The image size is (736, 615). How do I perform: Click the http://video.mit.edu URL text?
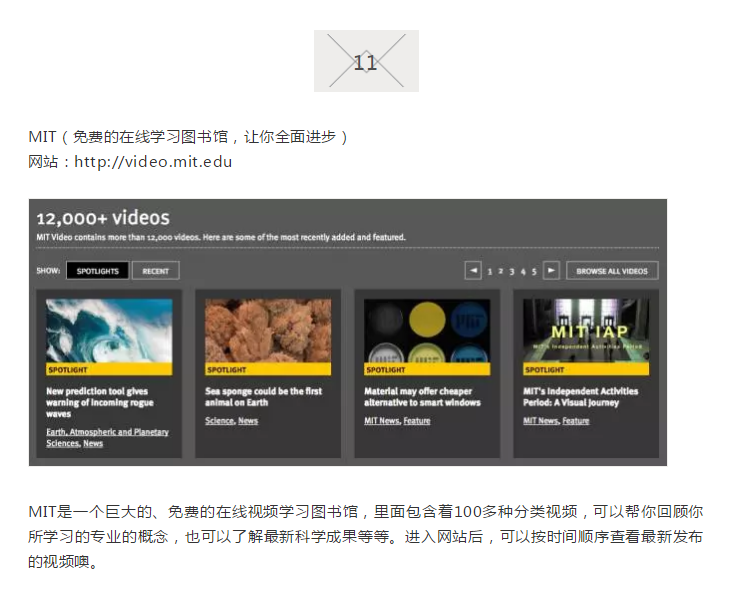pyautogui.click(x=153, y=161)
